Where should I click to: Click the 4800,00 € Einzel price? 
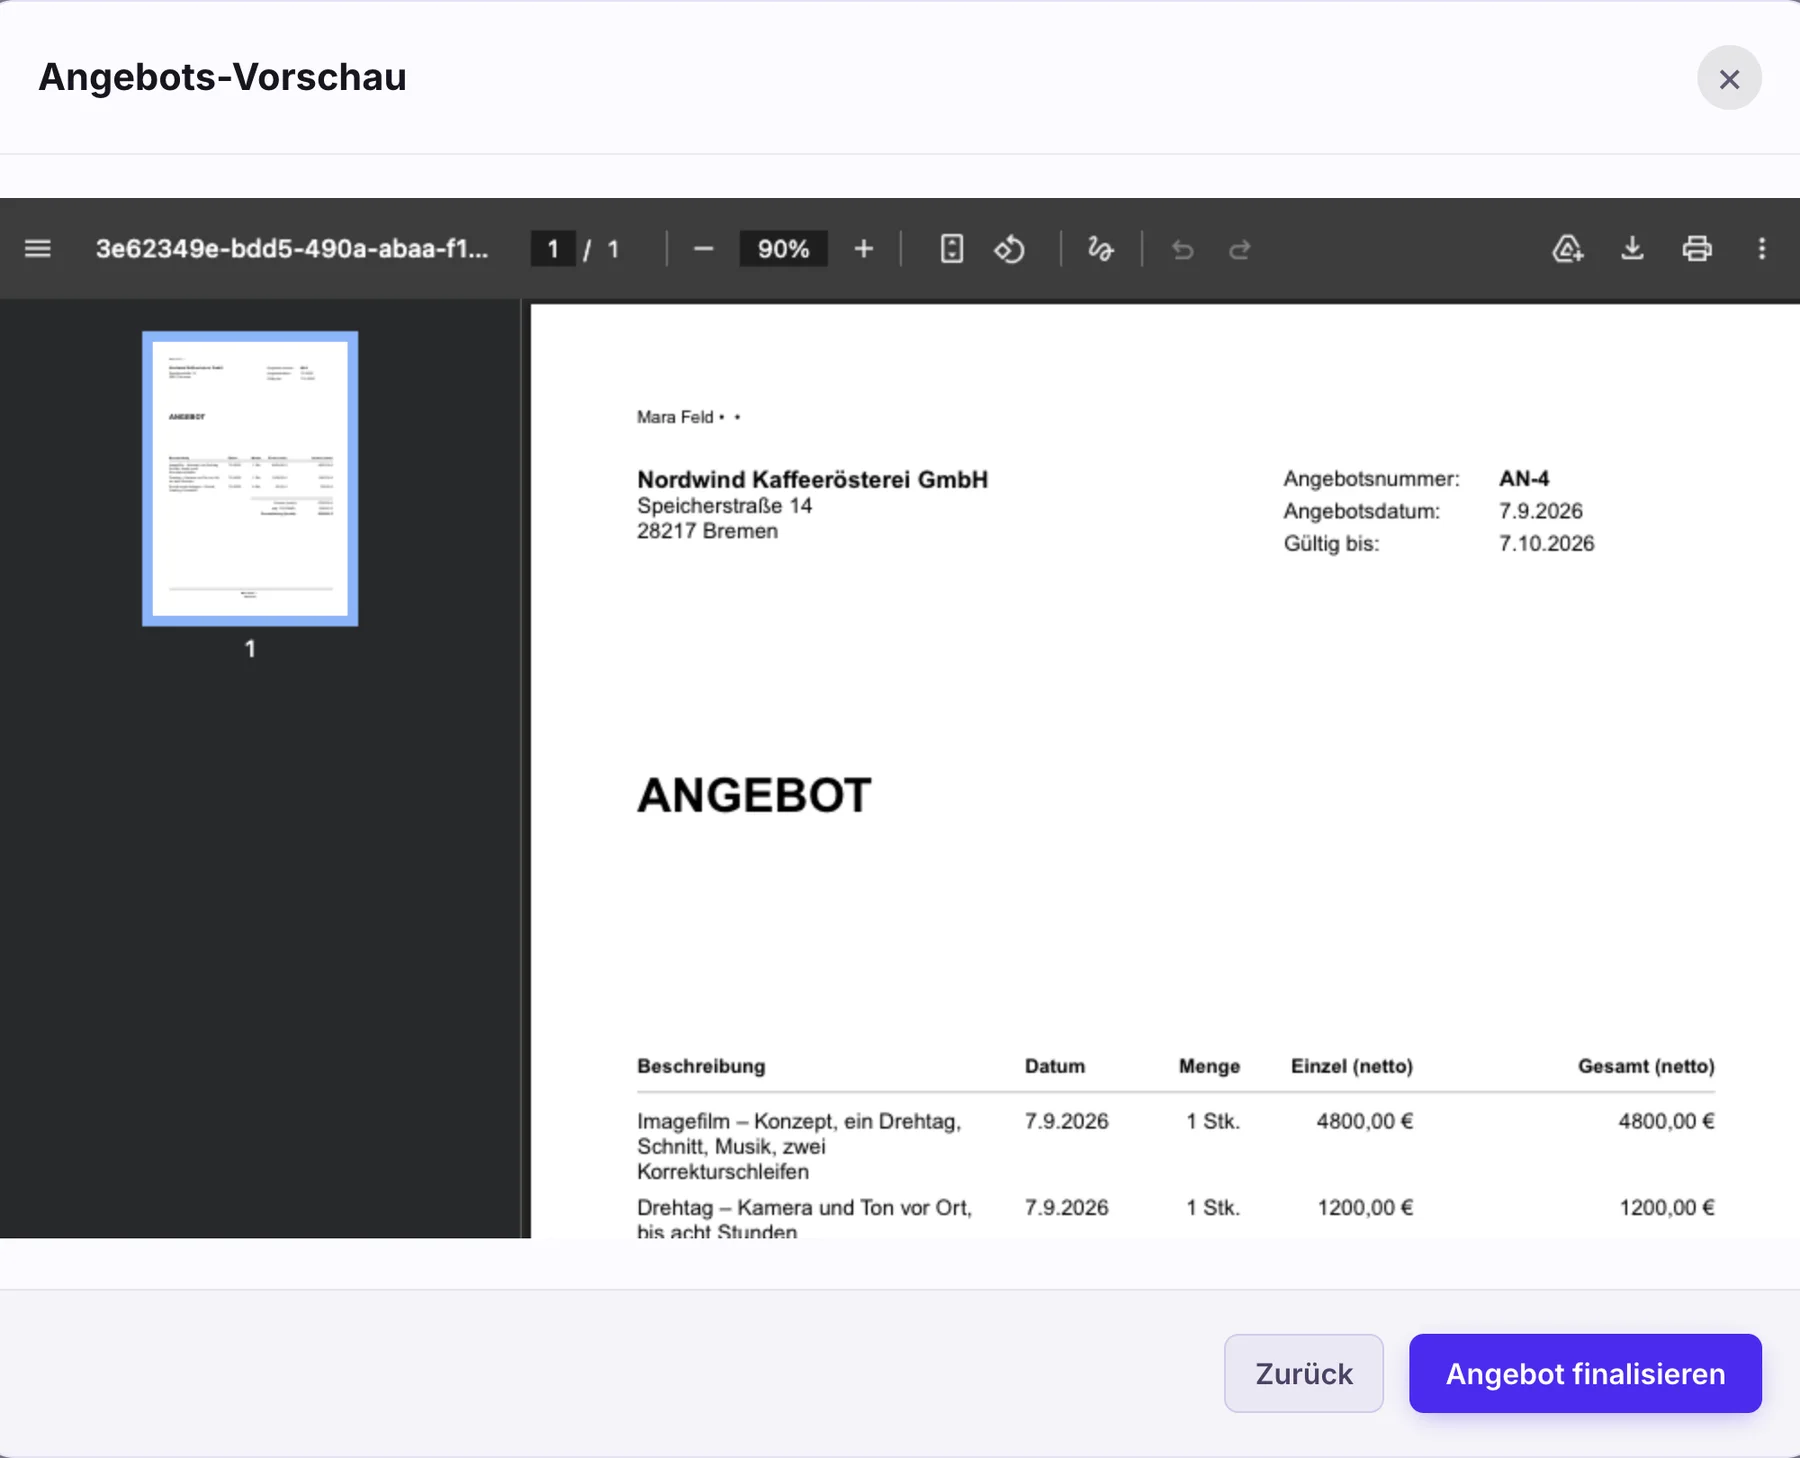(x=1364, y=1121)
